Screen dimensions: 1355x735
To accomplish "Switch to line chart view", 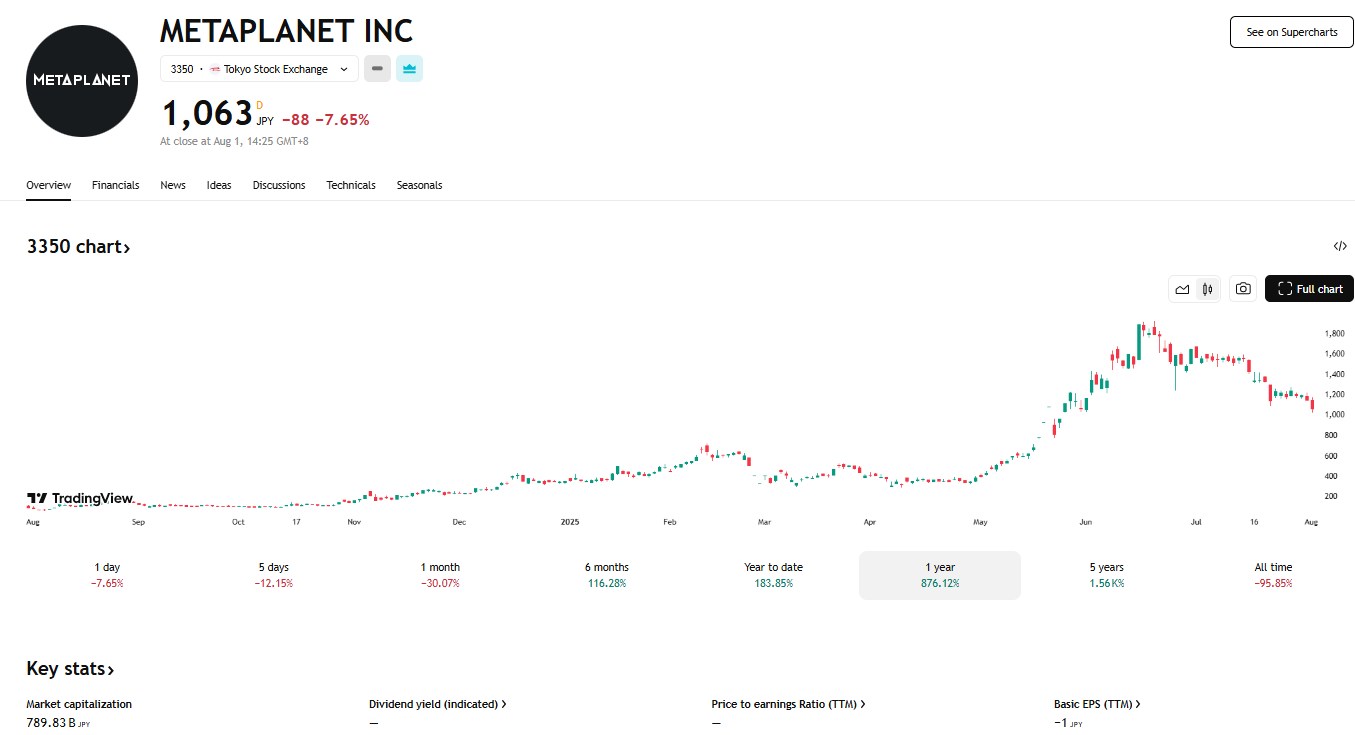I will 1182,288.
